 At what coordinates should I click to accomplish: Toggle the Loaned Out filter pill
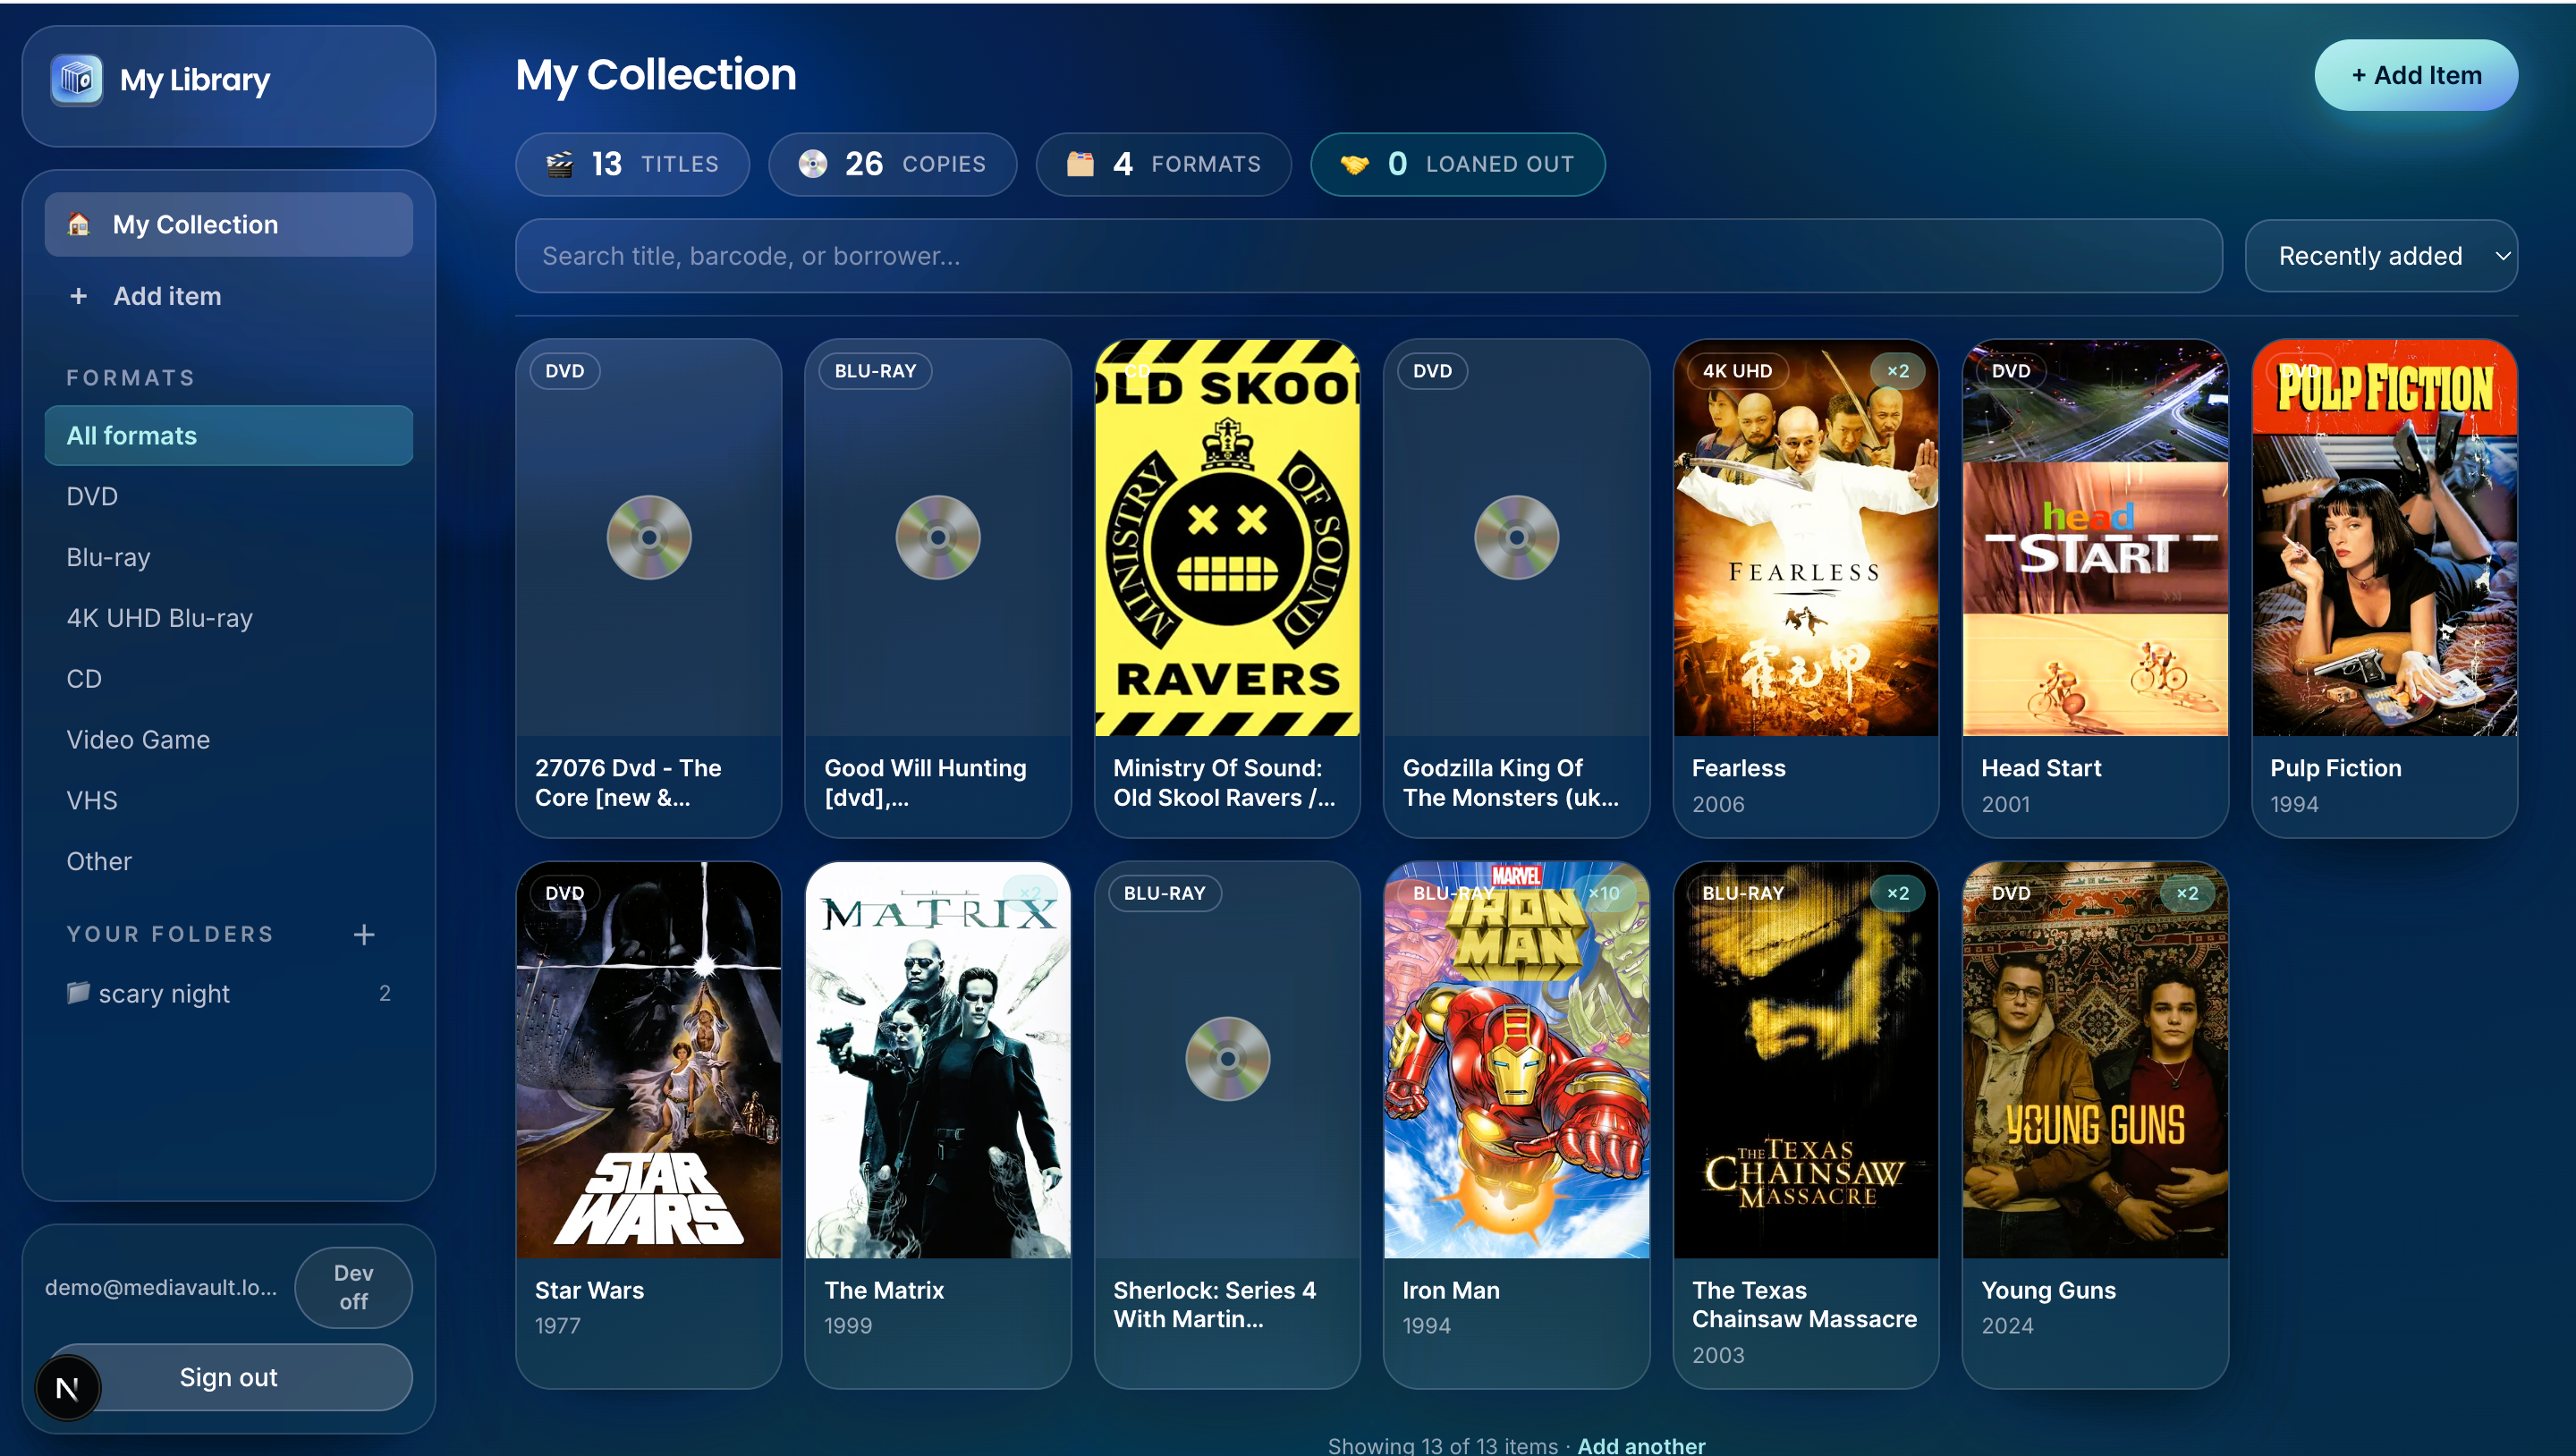coord(1457,164)
